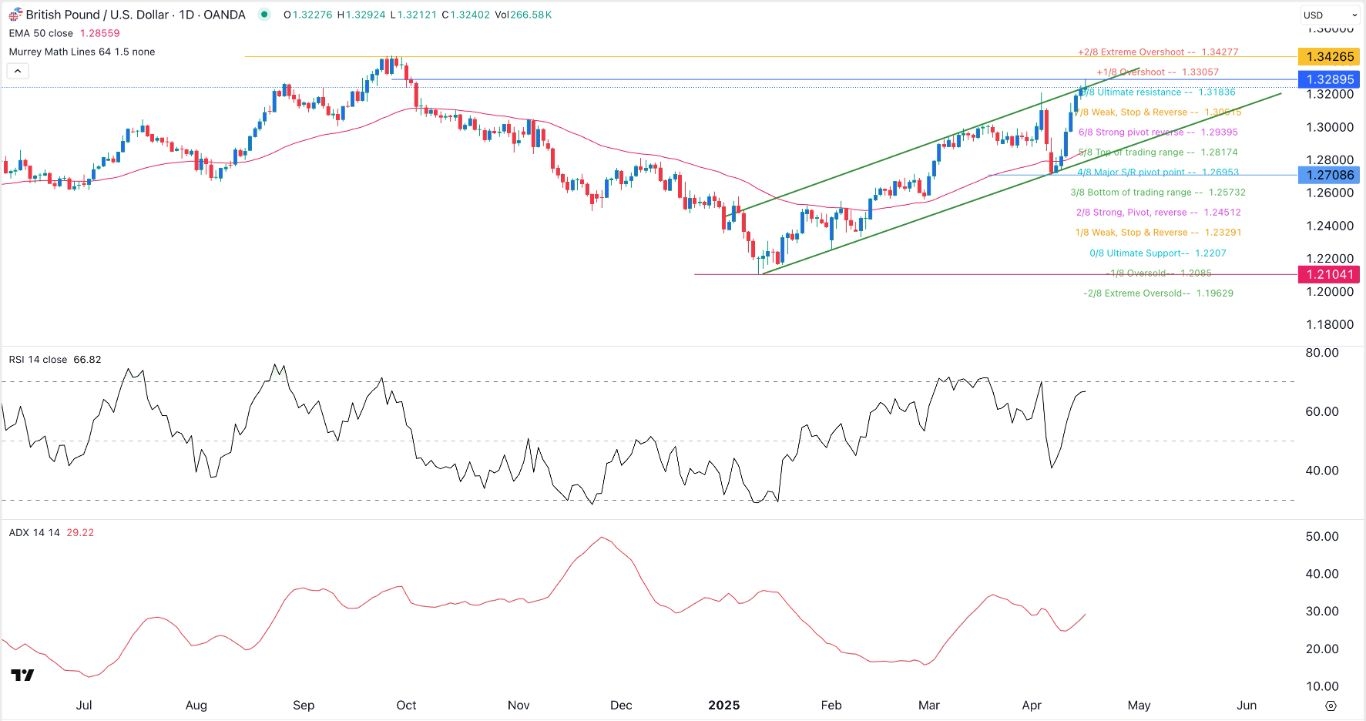Open the USD currency dropdown
Viewport: 1366px width, 721px height.
point(1327,15)
